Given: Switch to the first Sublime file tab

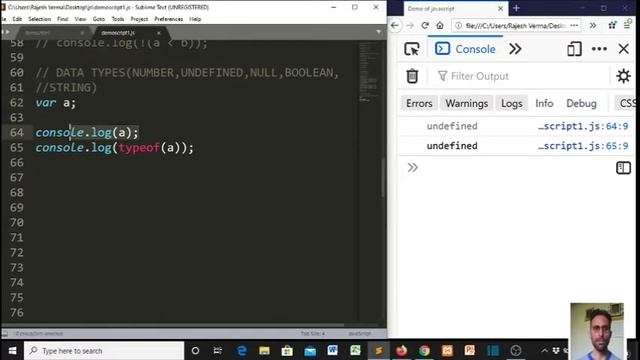Looking at the screenshot, I should 51,33.
